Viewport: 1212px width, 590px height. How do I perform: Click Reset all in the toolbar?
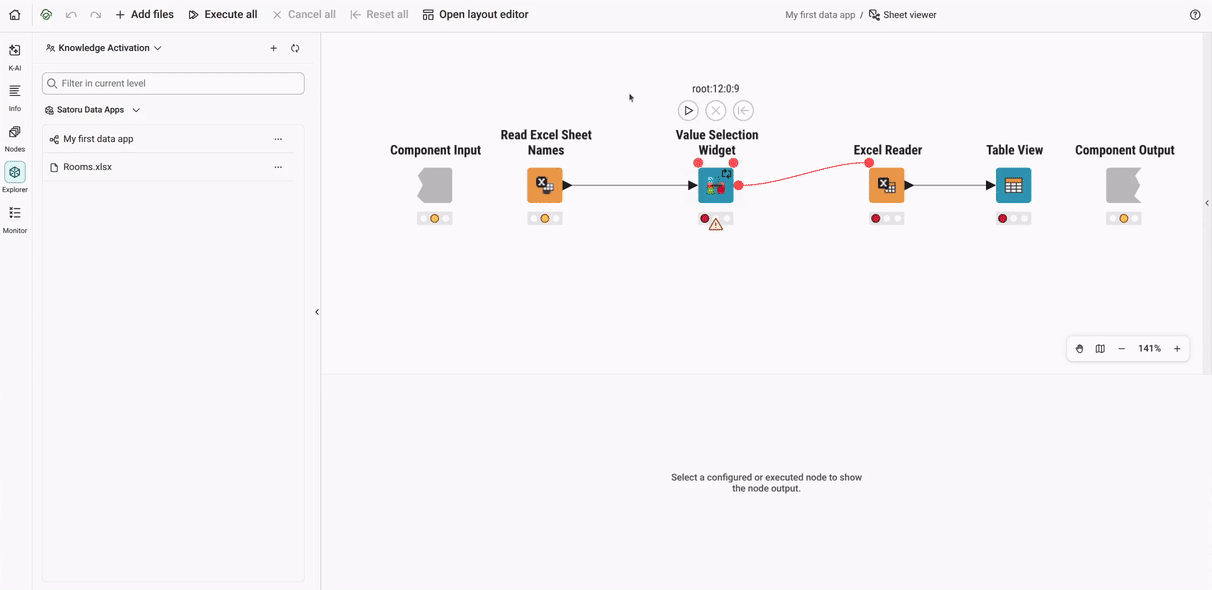pos(379,15)
